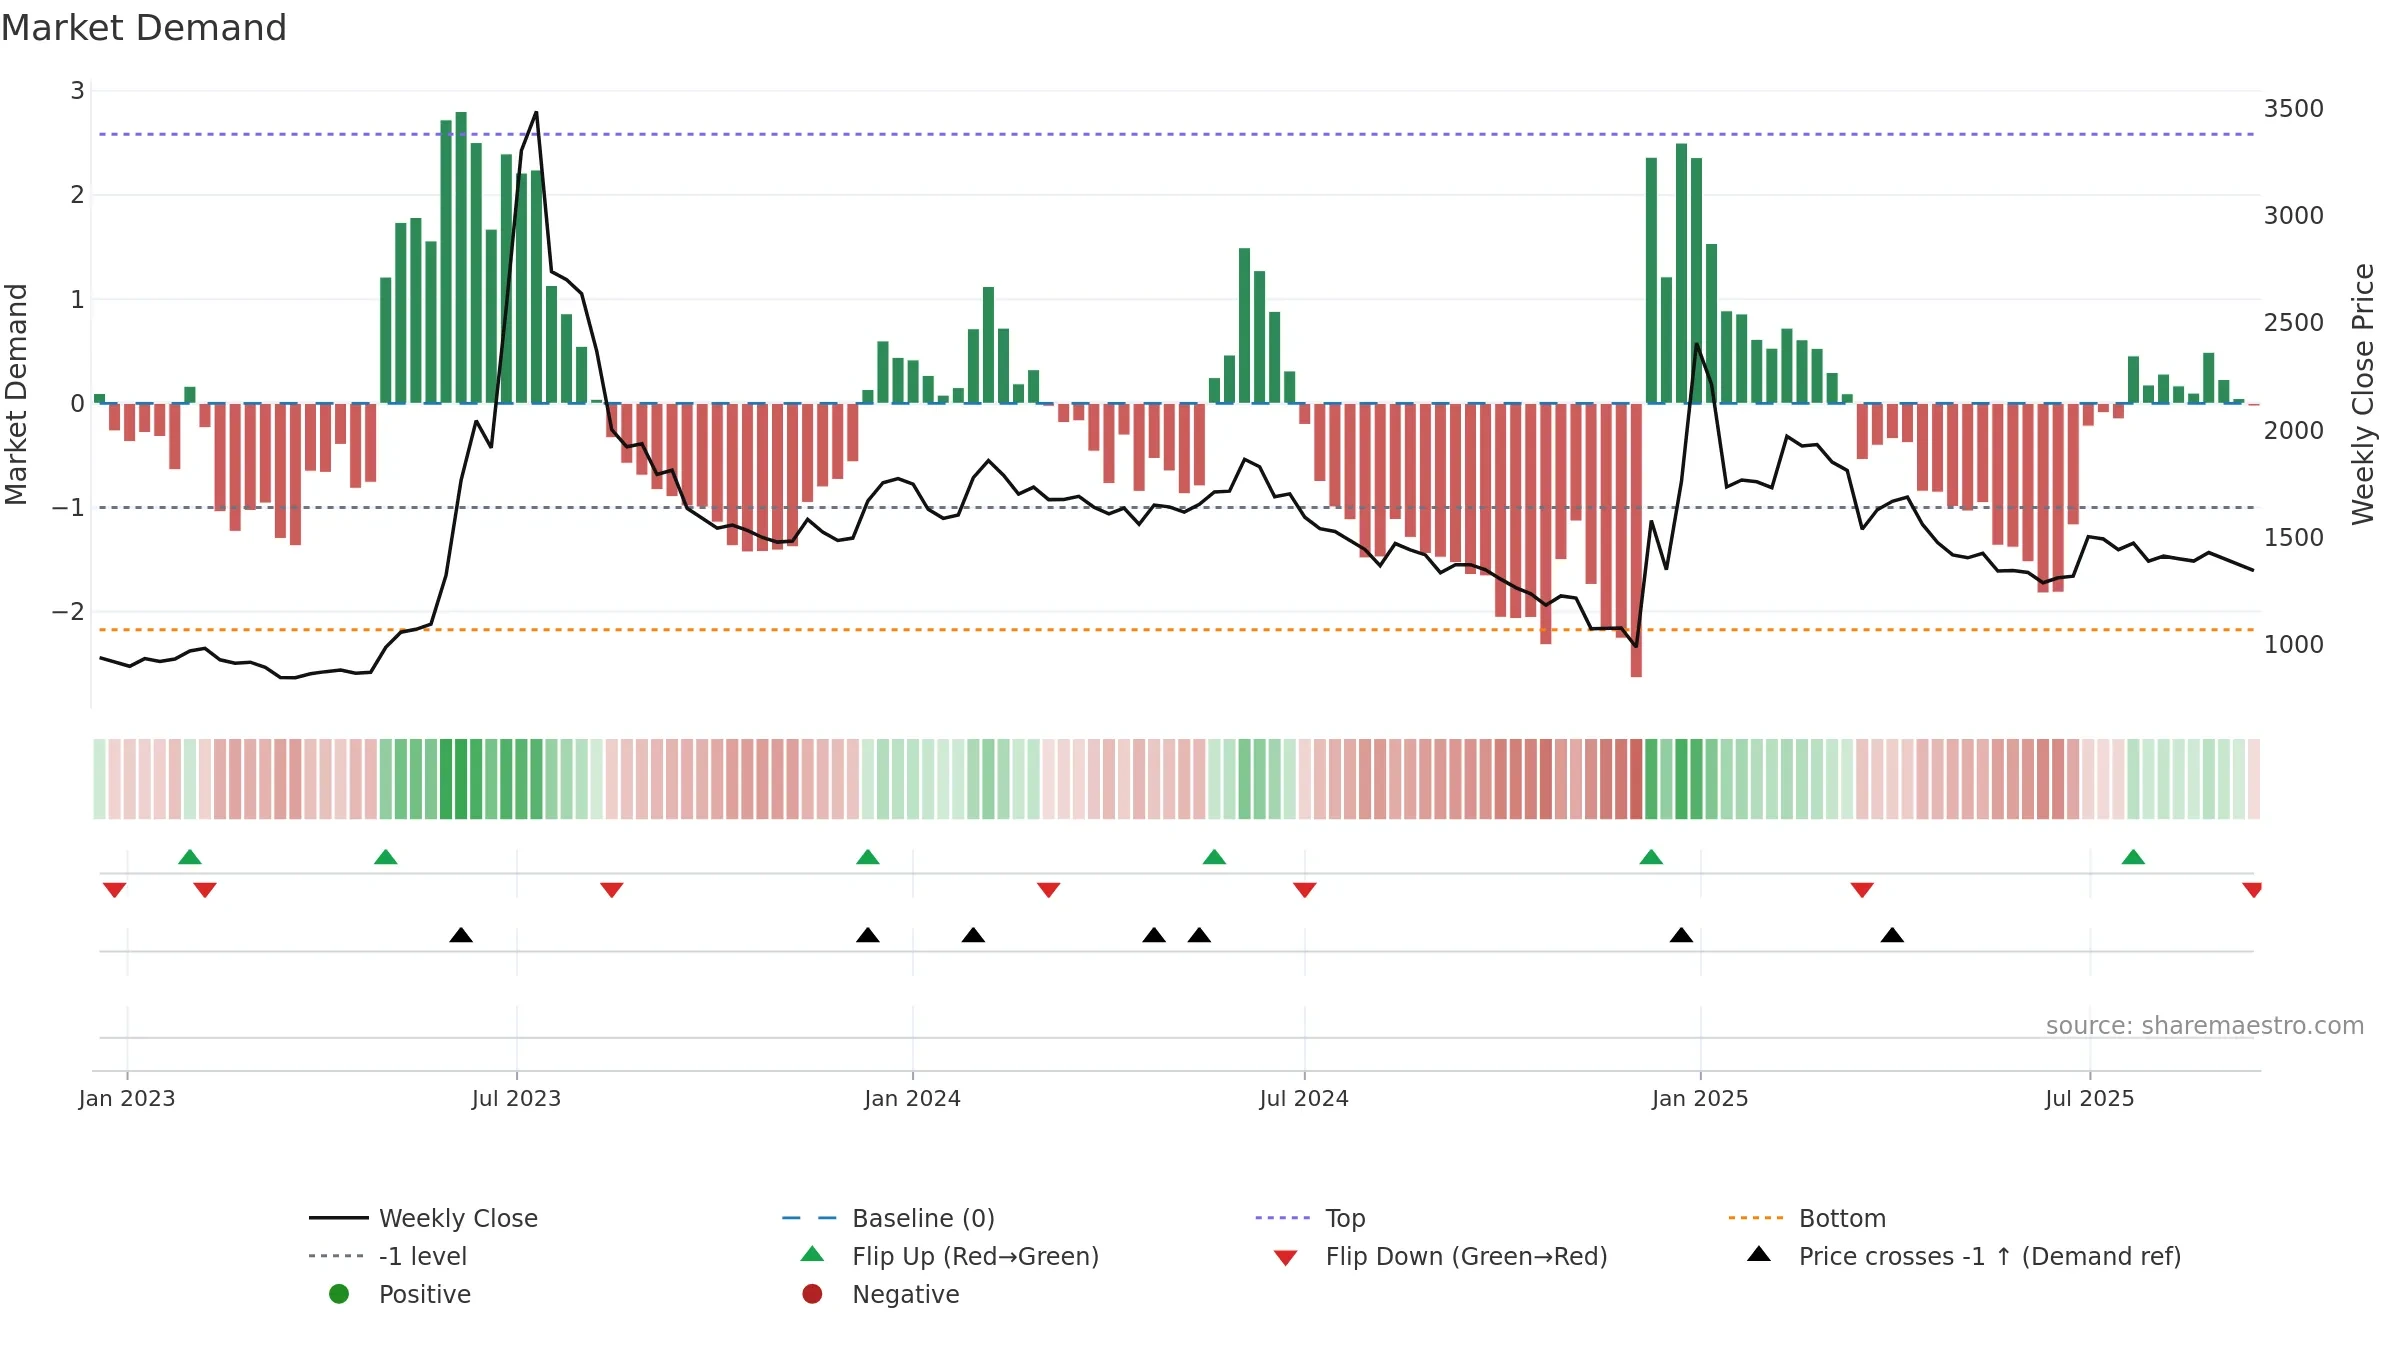2400x1350 pixels.
Task: Click the Flip Up (Red→Green) legend label
Action: click(x=975, y=1256)
